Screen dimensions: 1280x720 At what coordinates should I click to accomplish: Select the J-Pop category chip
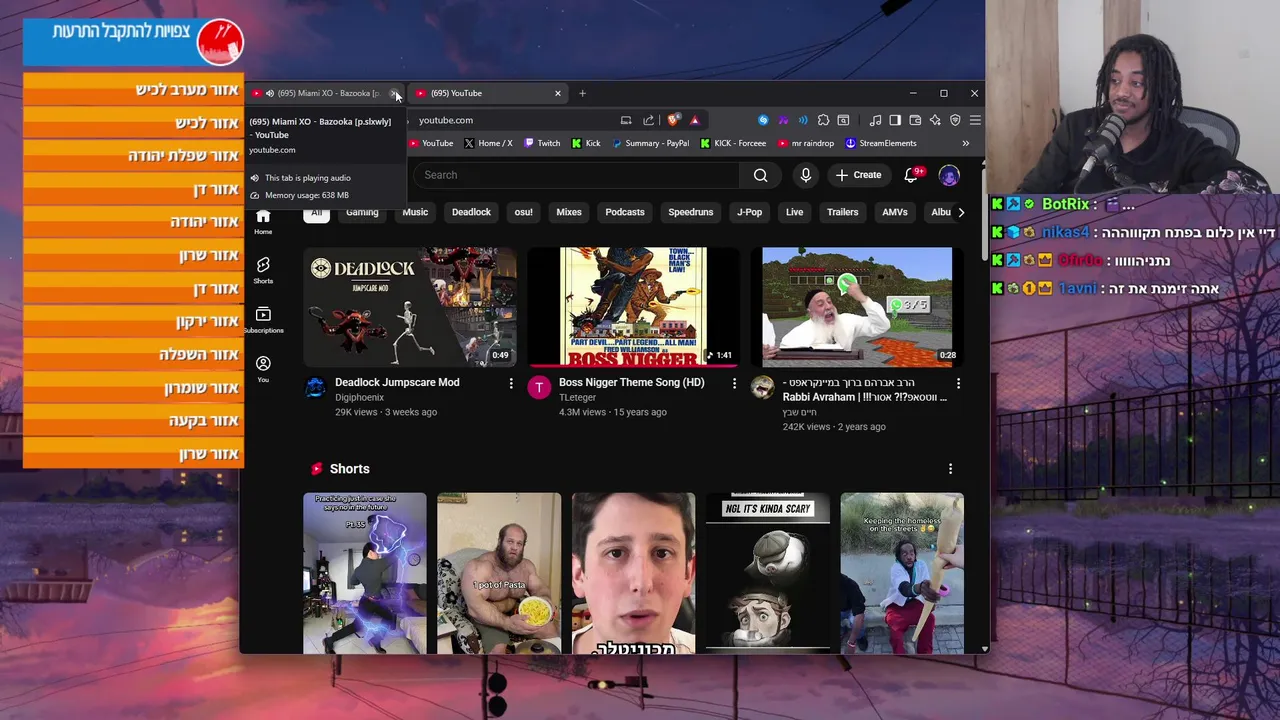coord(749,212)
